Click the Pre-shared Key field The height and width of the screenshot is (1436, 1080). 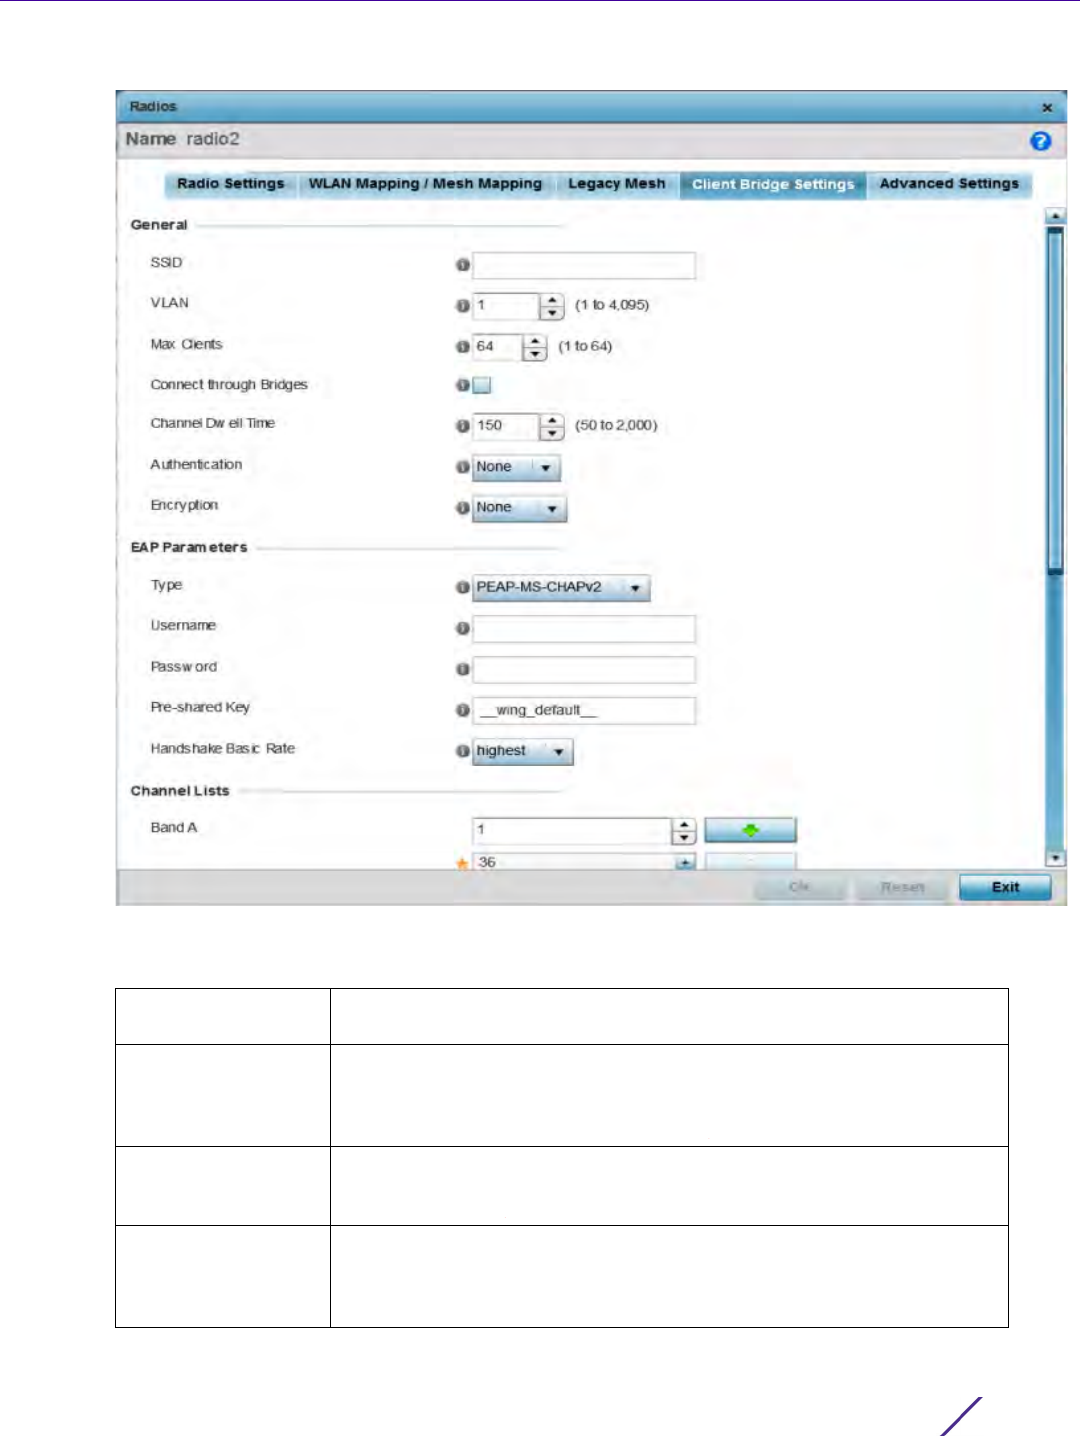click(584, 710)
